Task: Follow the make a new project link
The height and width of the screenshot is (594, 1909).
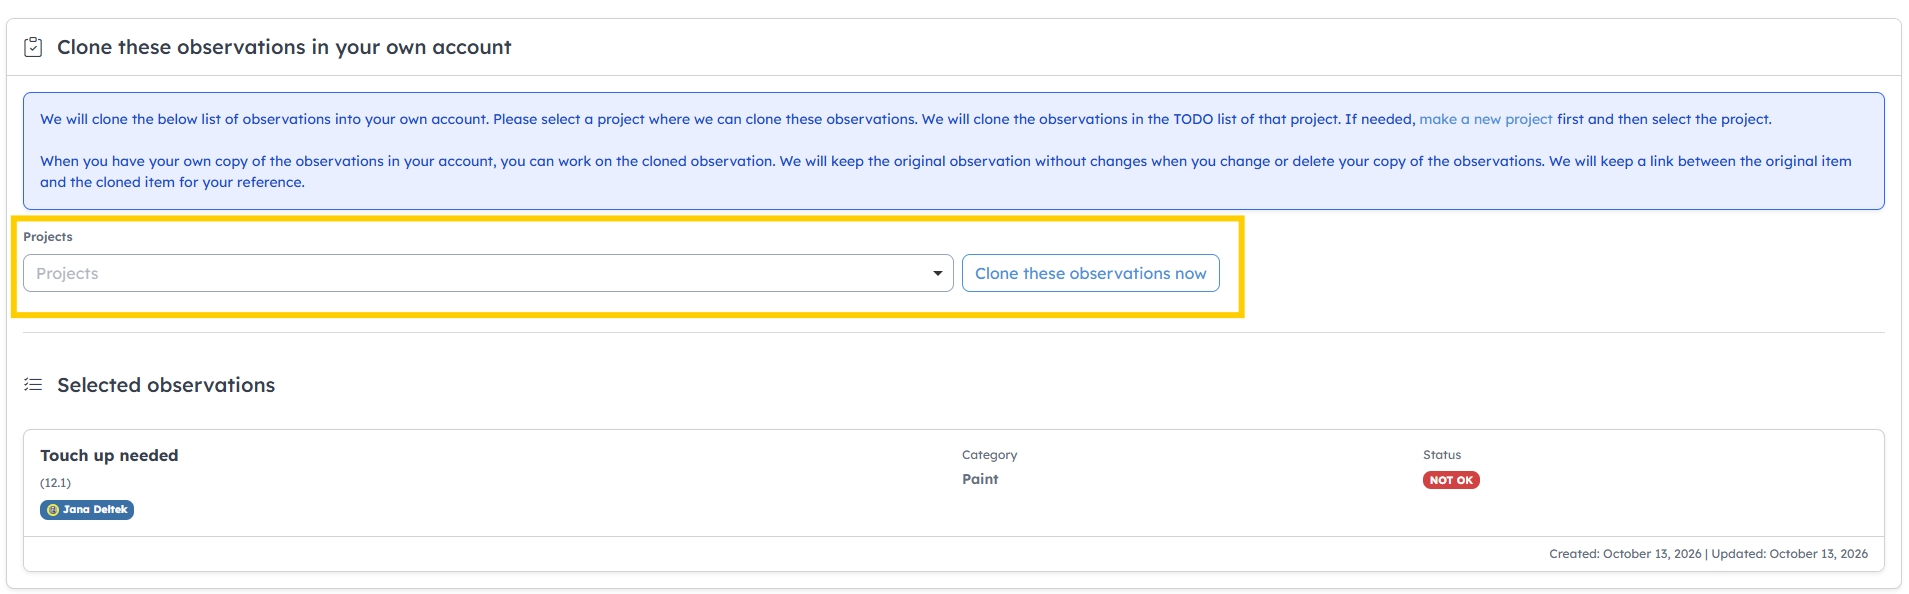Action: (x=1485, y=119)
